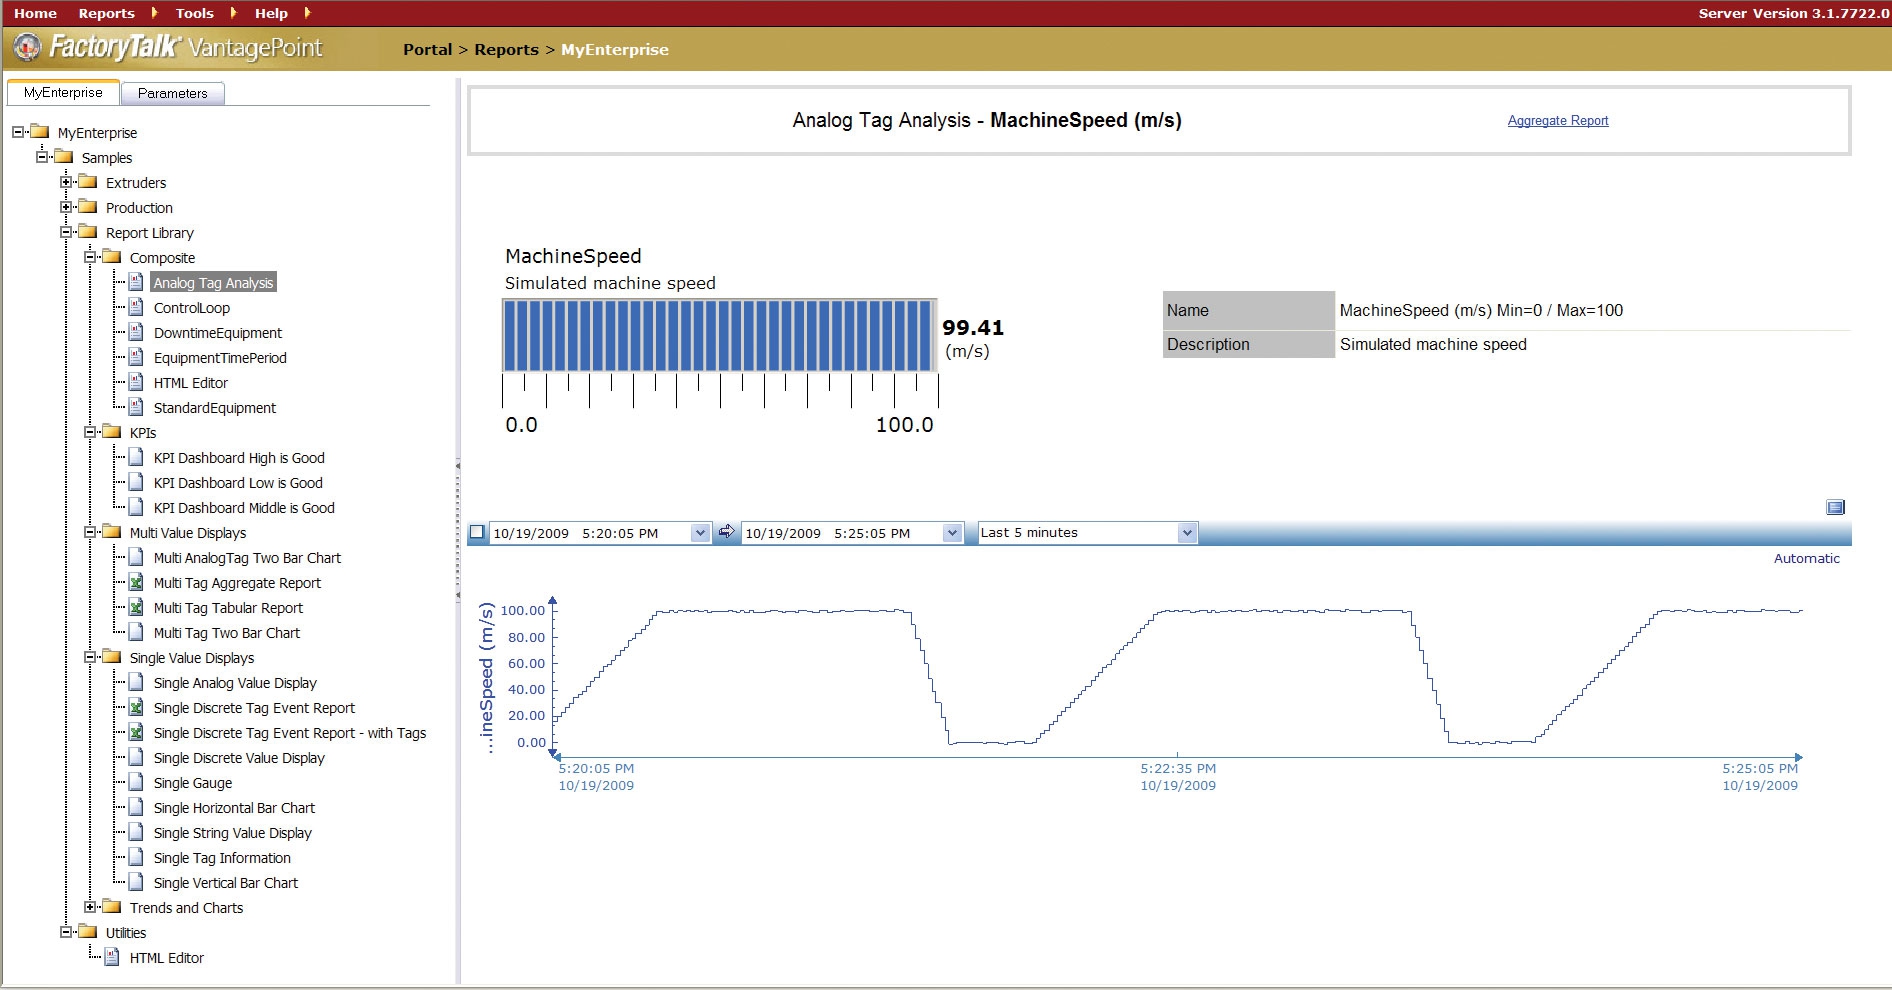Open Single Tag Information report
Viewport: 1892px width, 990px height.
[222, 858]
